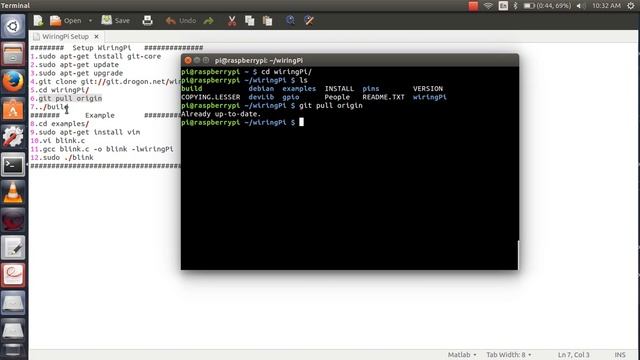Click line 'sudo apt-get install git-core' in editor
The image size is (640, 360).
100,56
